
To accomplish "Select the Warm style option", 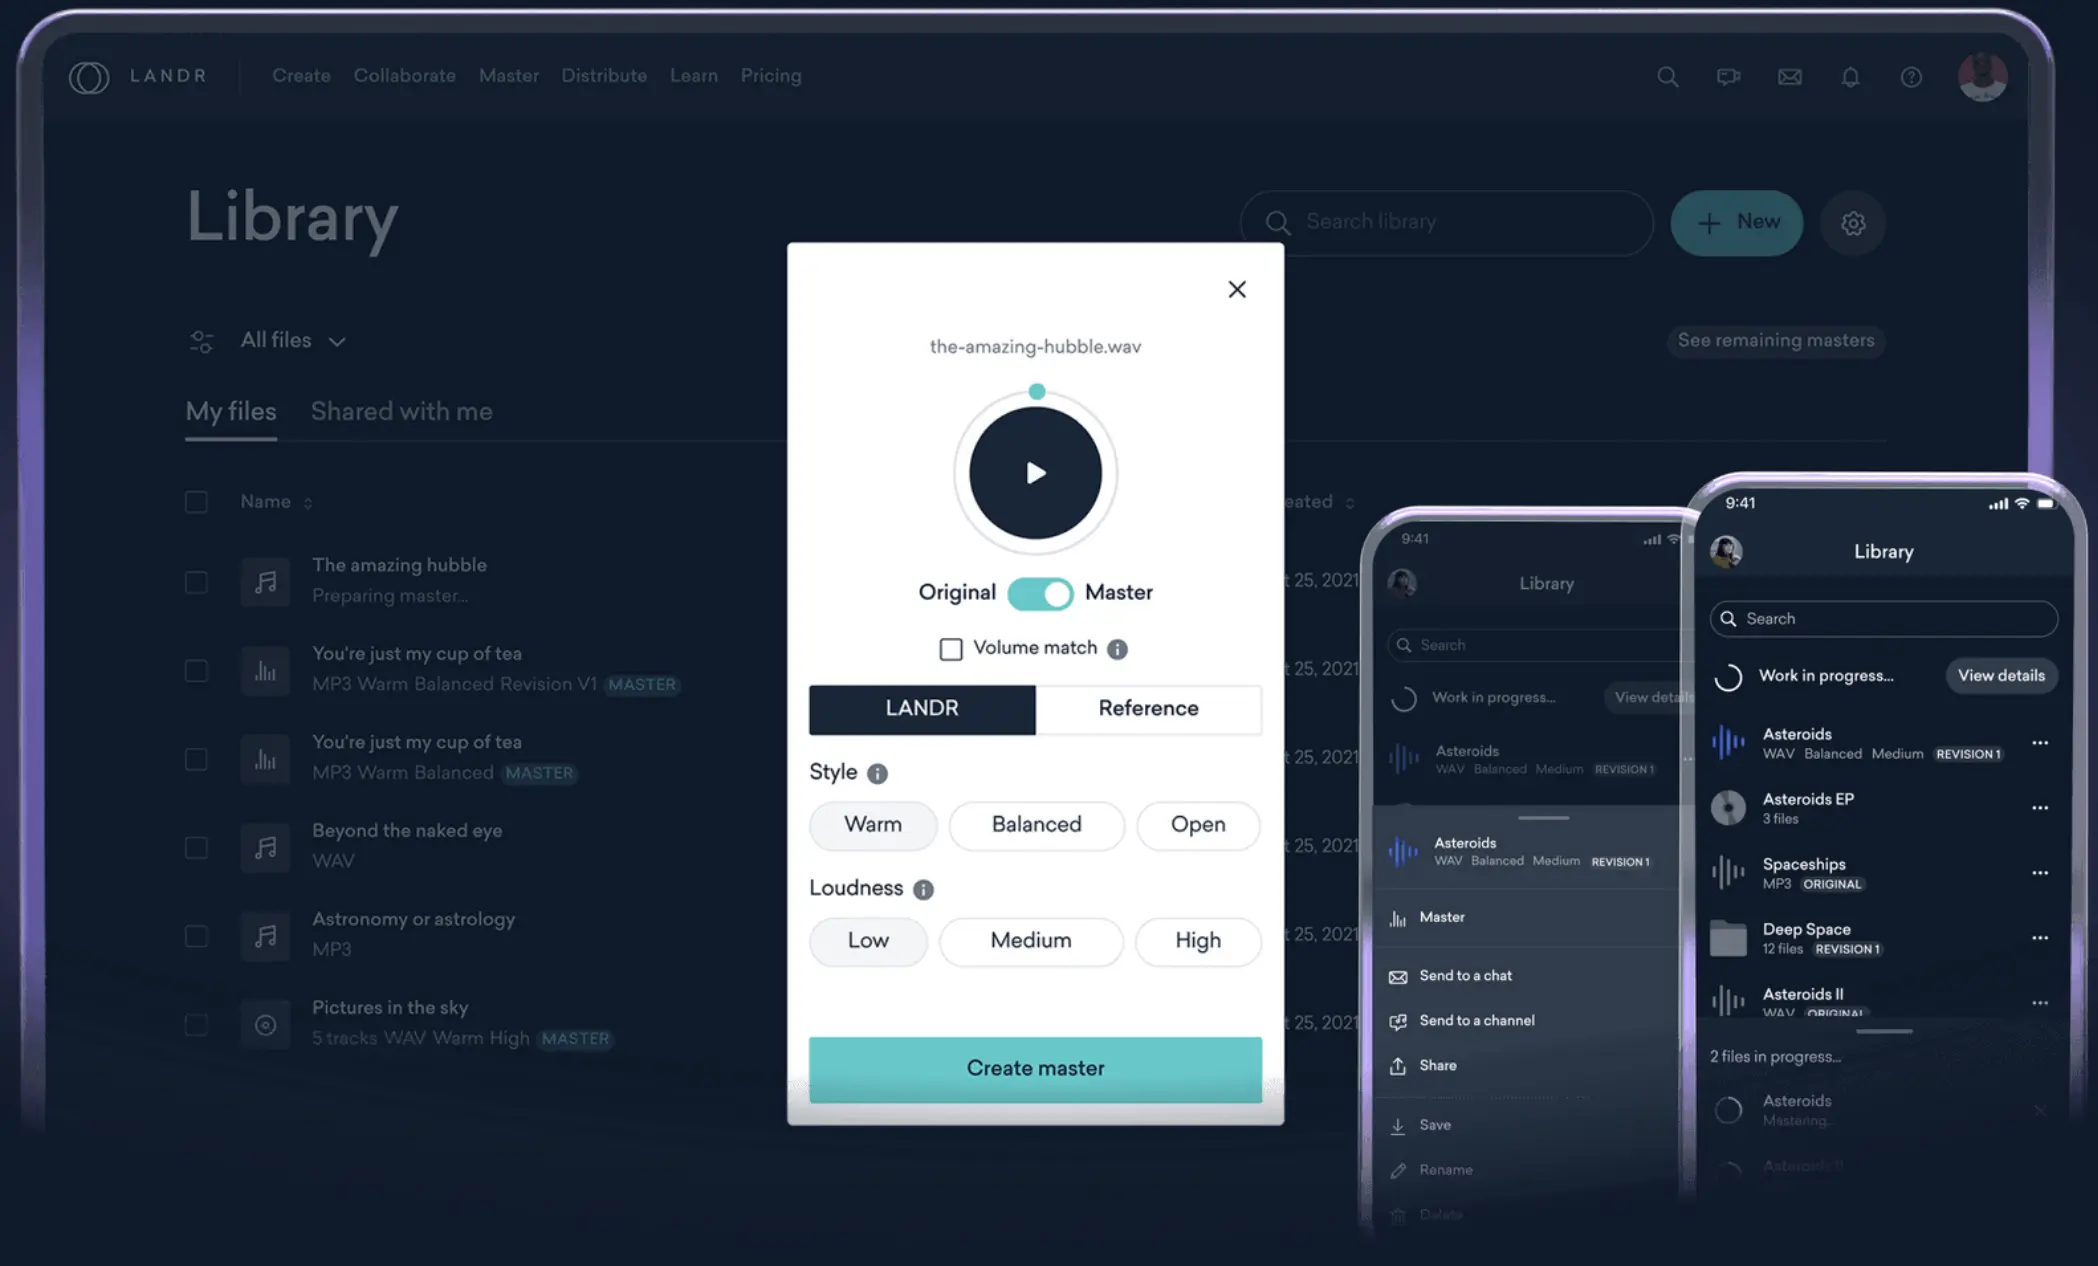I will 872,825.
